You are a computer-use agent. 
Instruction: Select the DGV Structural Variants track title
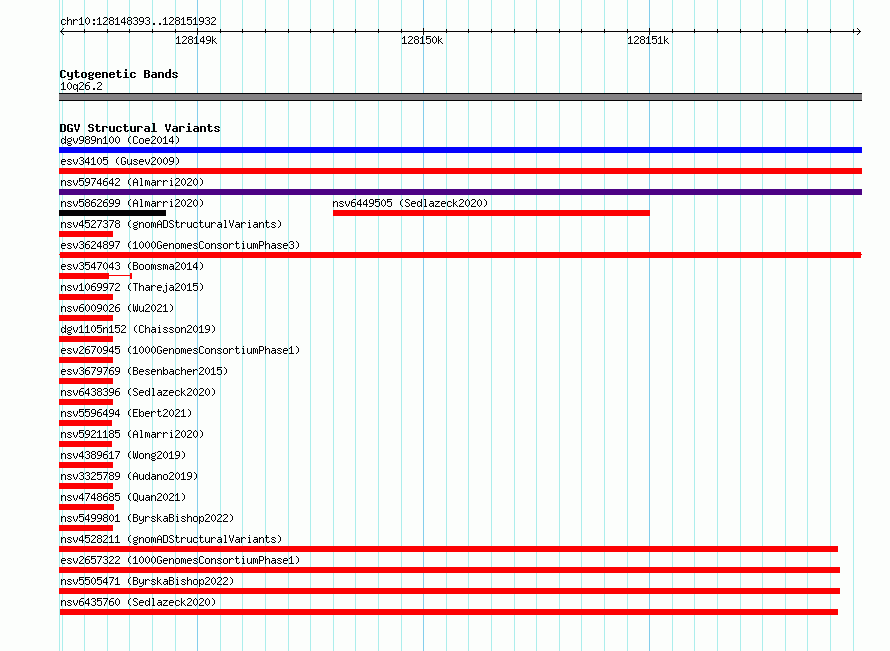[140, 128]
